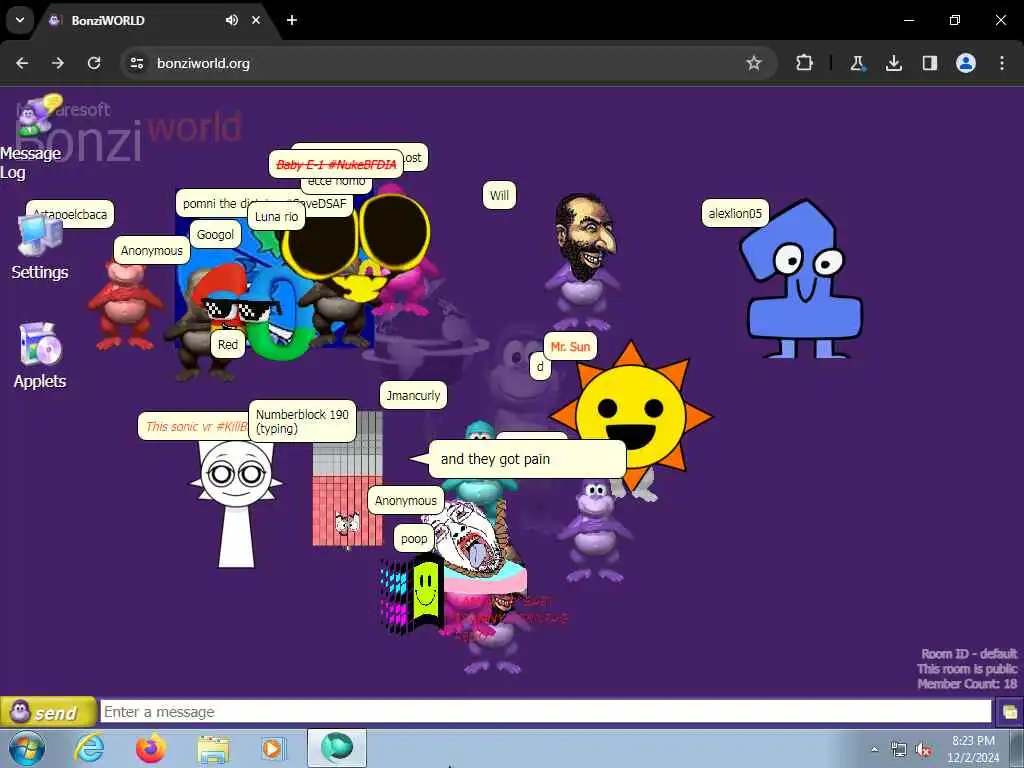Click the name tag labeled d
This screenshot has width=1024, height=768.
[540, 366]
